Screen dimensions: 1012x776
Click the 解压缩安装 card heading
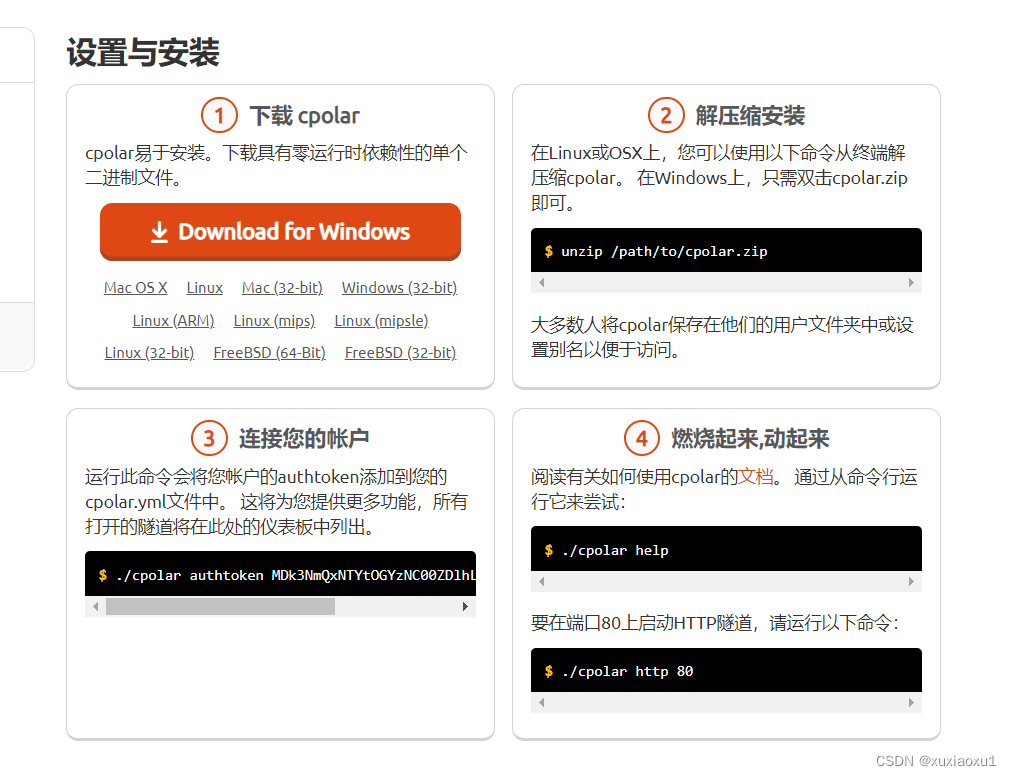pos(750,116)
